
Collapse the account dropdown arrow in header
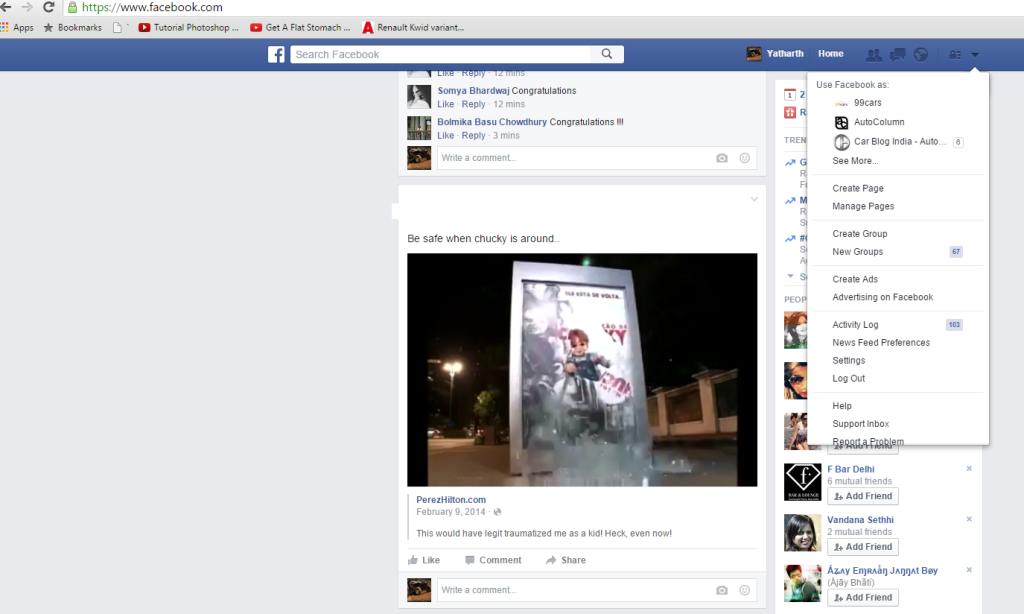975,54
